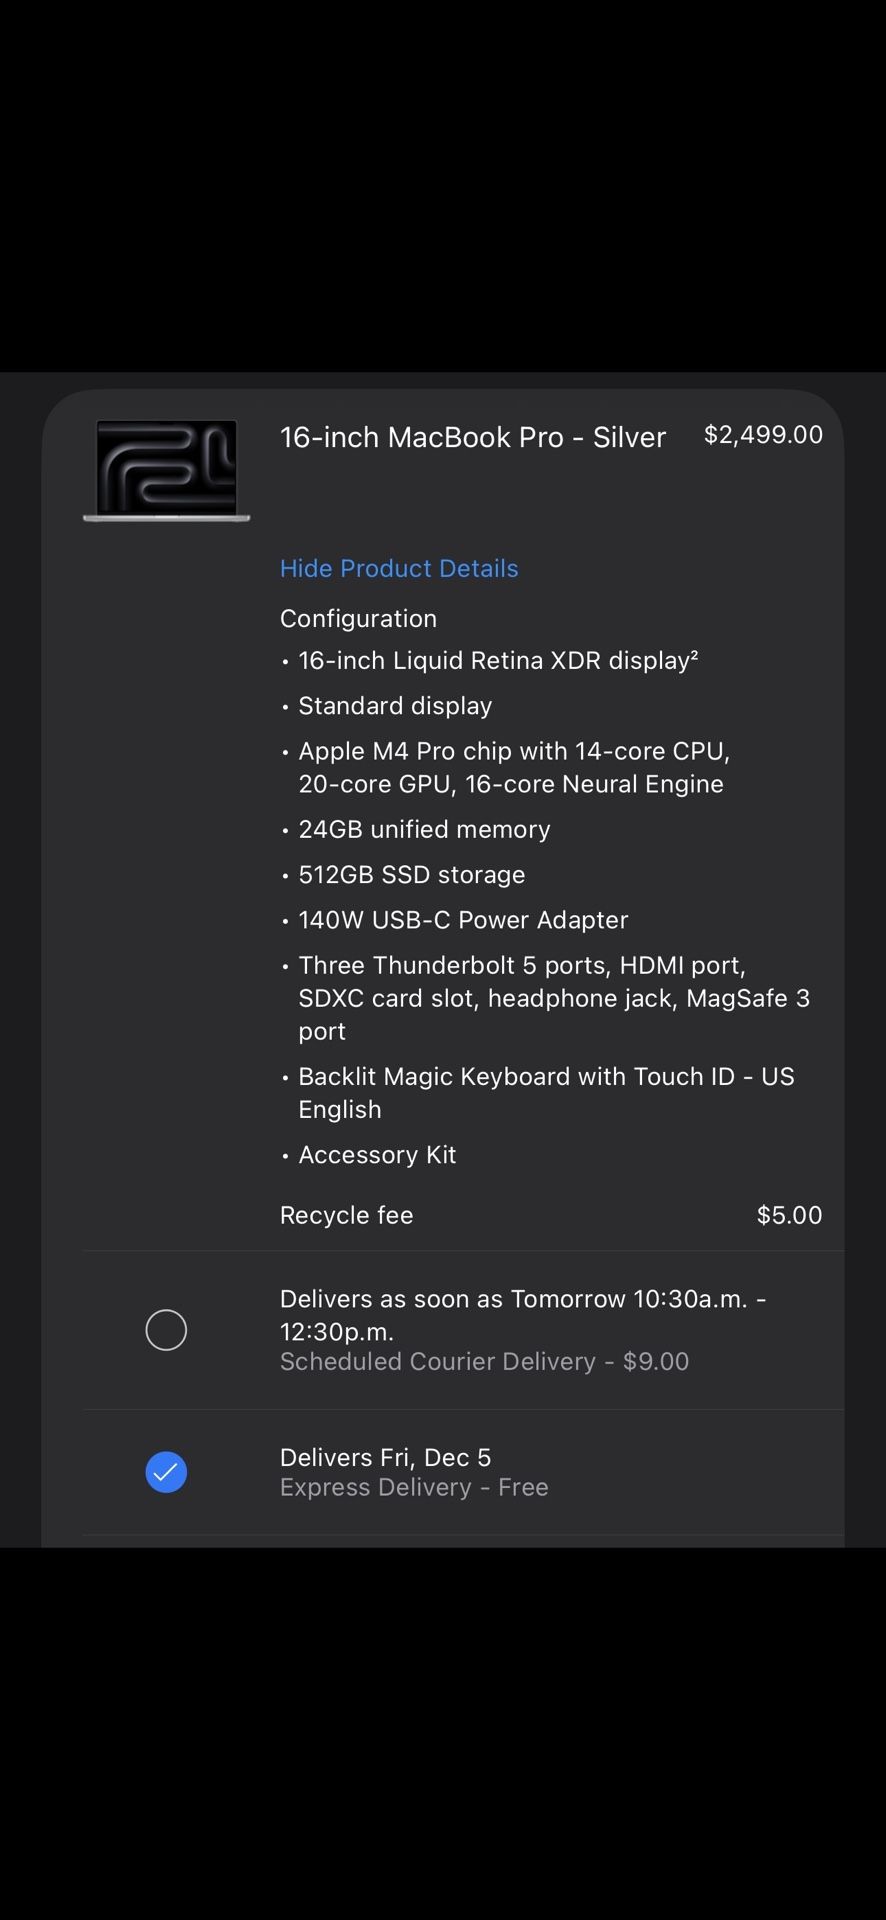Click the "Configuration" heading

pyautogui.click(x=358, y=618)
